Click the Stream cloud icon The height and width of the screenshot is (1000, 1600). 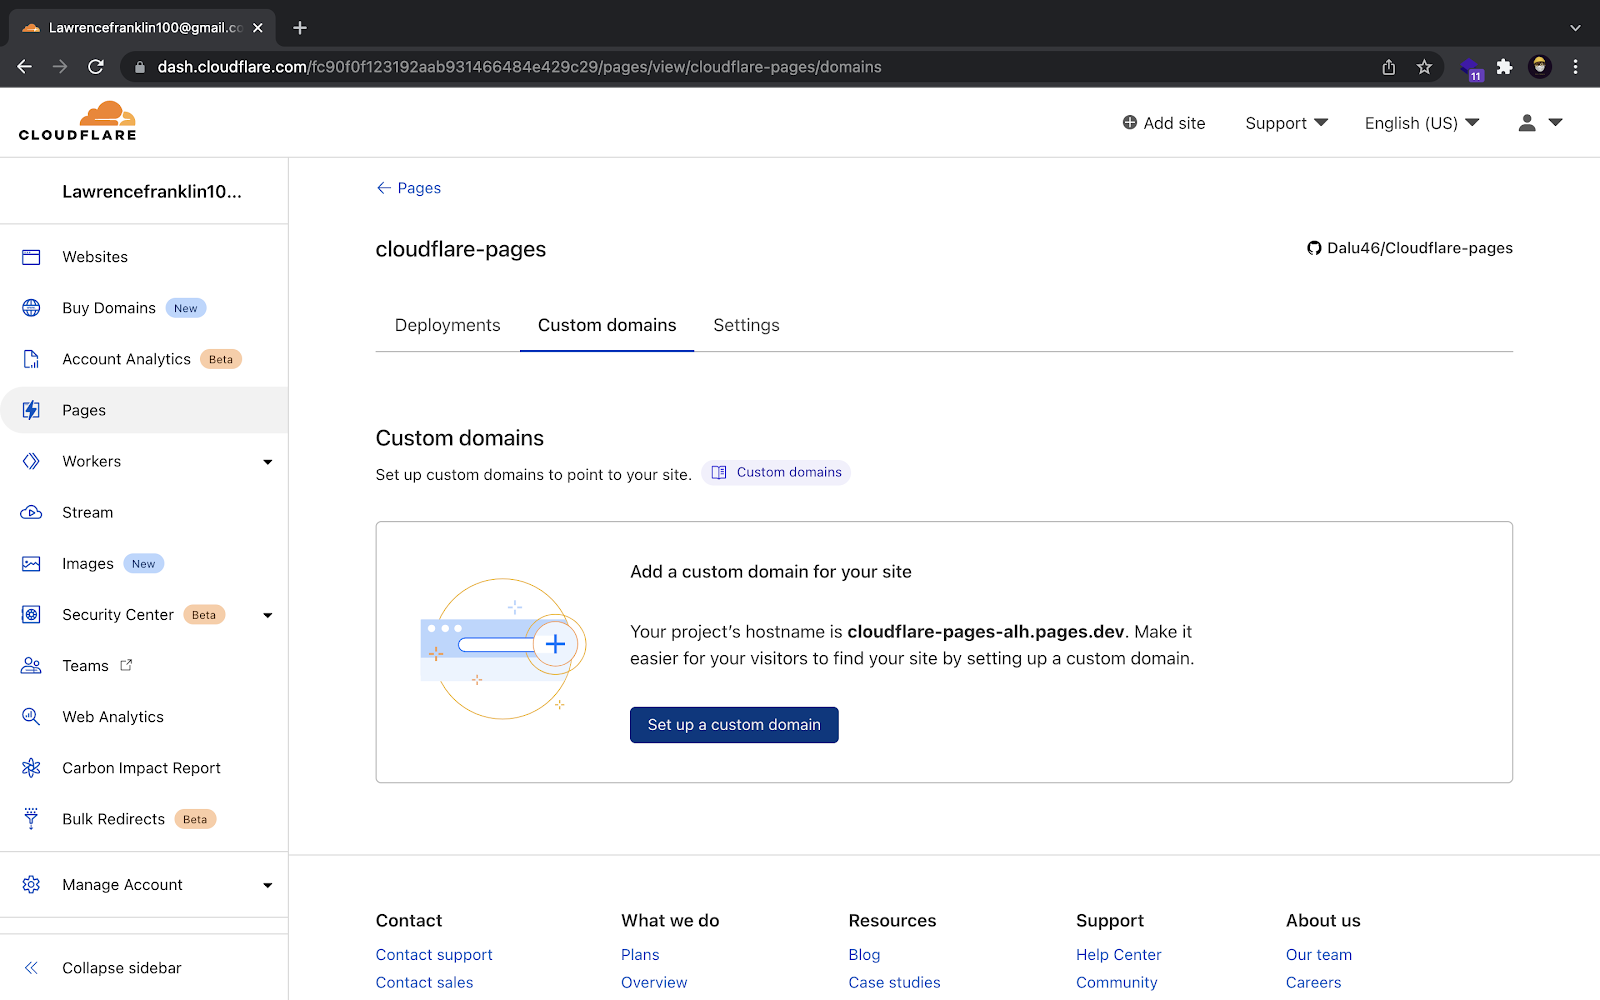(31, 512)
